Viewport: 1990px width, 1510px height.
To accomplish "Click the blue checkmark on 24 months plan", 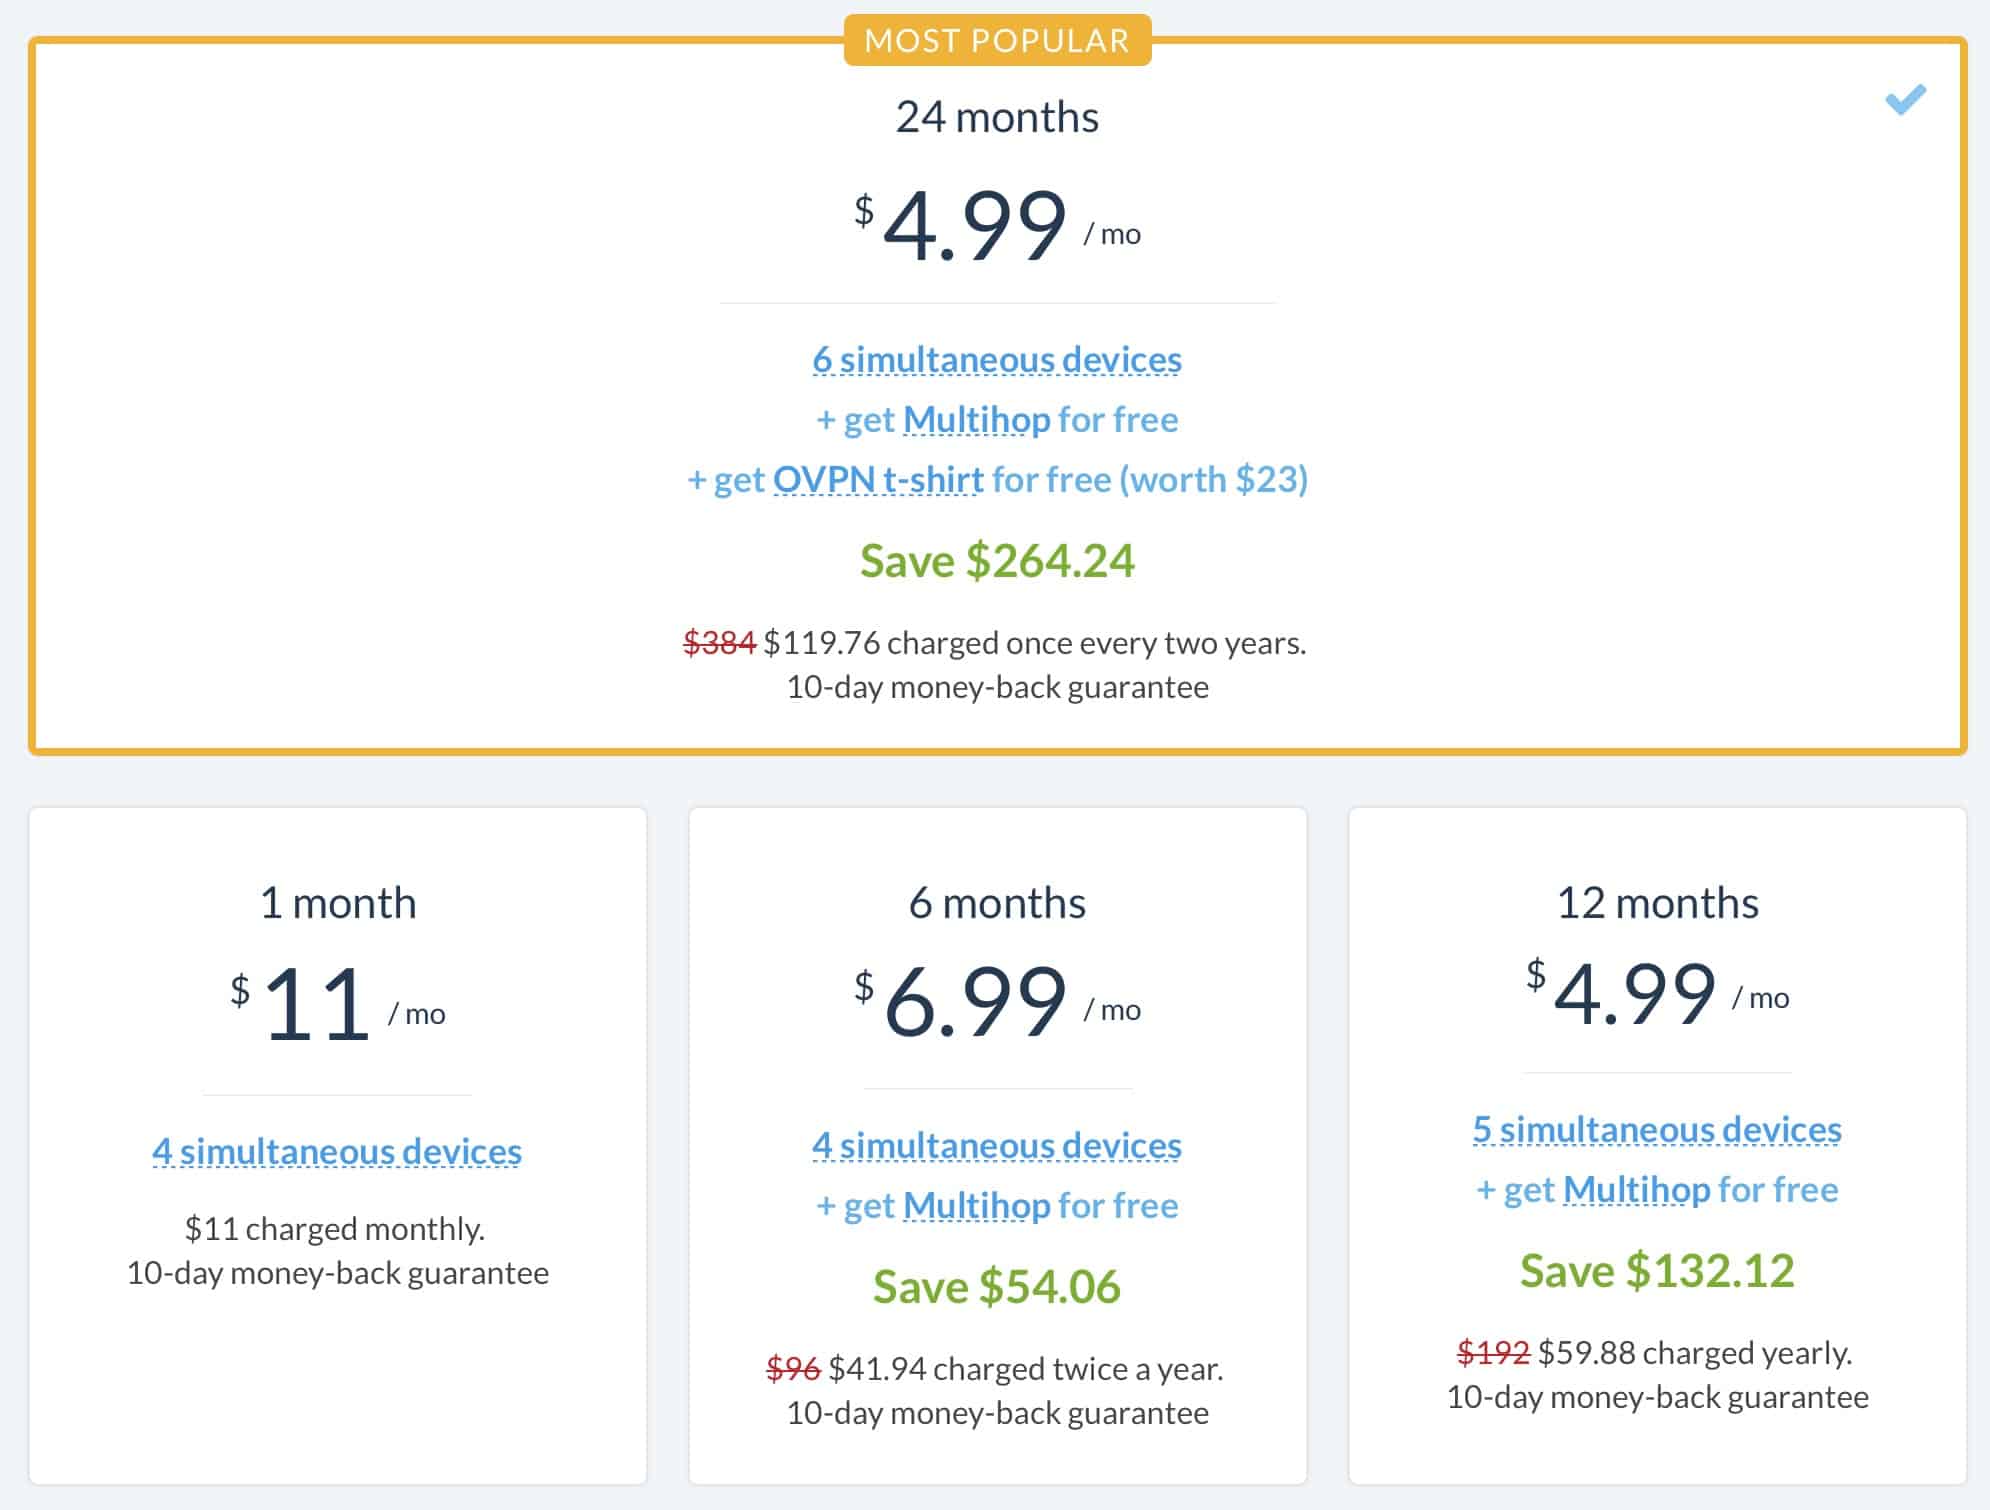I will pos(1905,100).
